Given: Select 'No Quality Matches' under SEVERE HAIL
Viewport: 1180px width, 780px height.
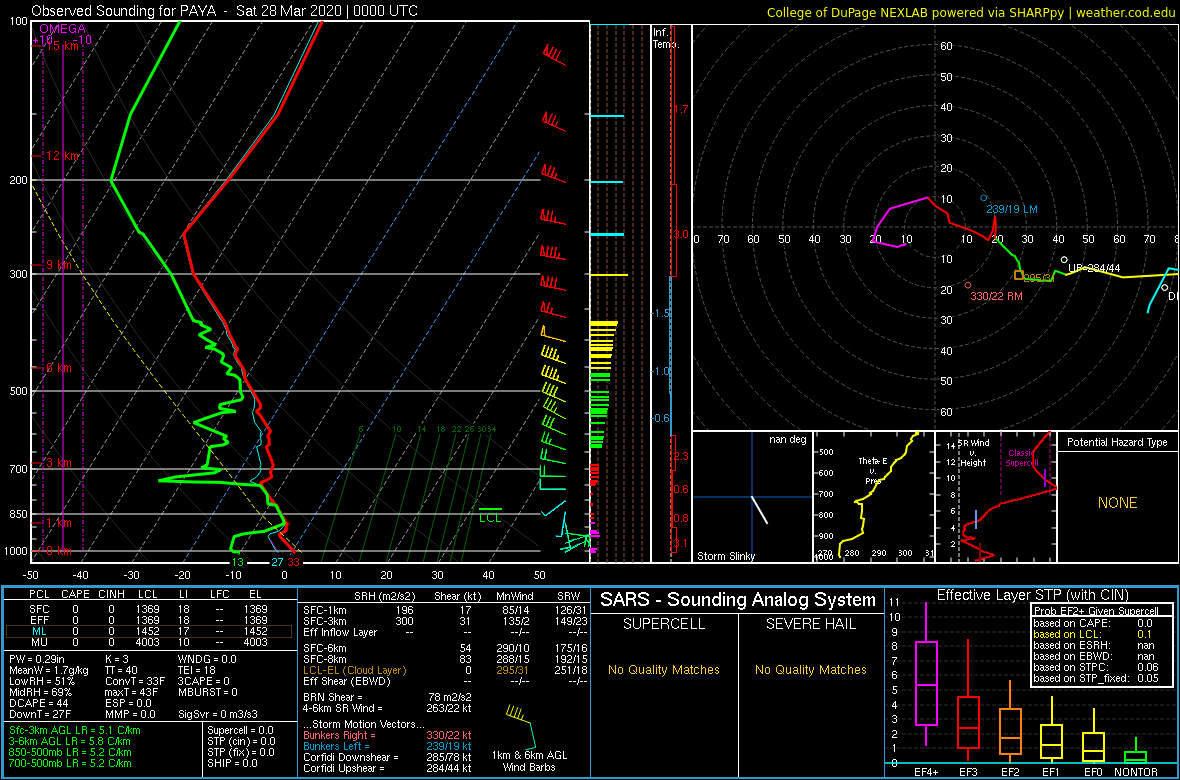Looking at the screenshot, I should coord(810,669).
